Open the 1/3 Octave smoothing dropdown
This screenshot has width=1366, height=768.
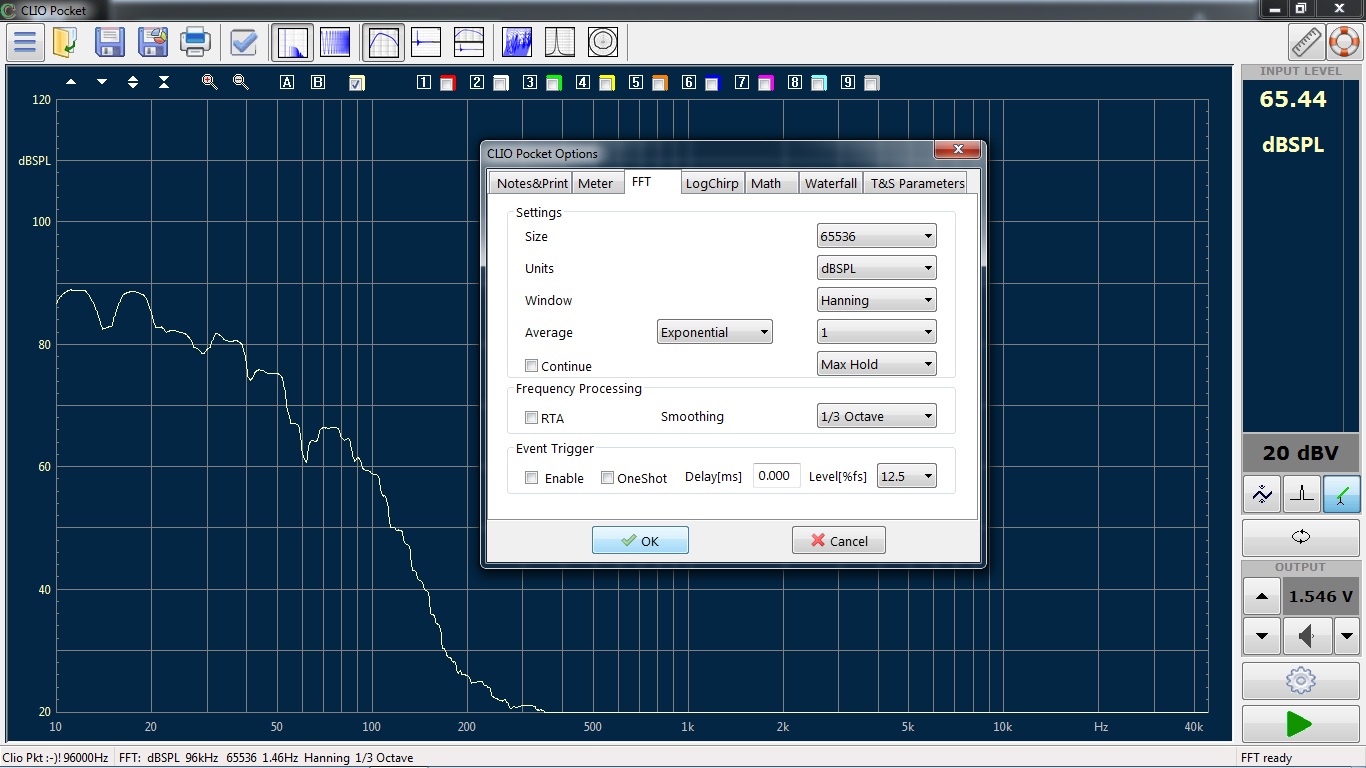tap(876, 416)
